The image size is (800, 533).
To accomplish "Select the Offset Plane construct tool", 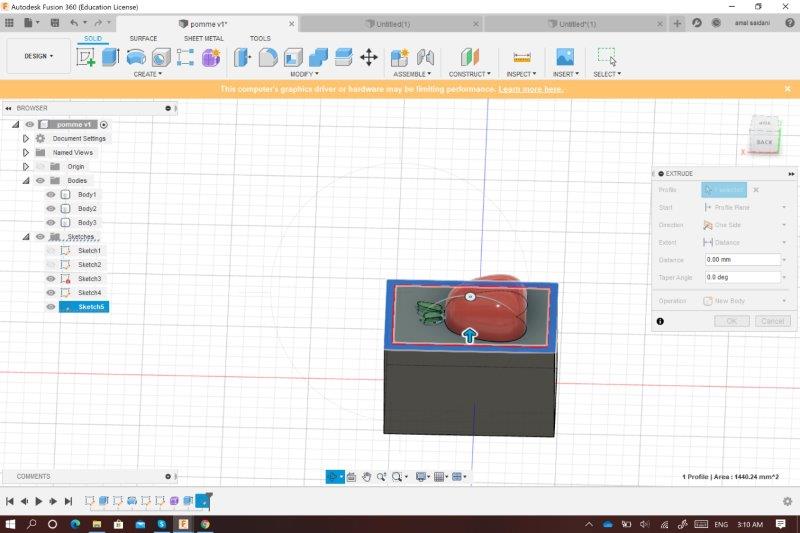I will click(x=470, y=57).
